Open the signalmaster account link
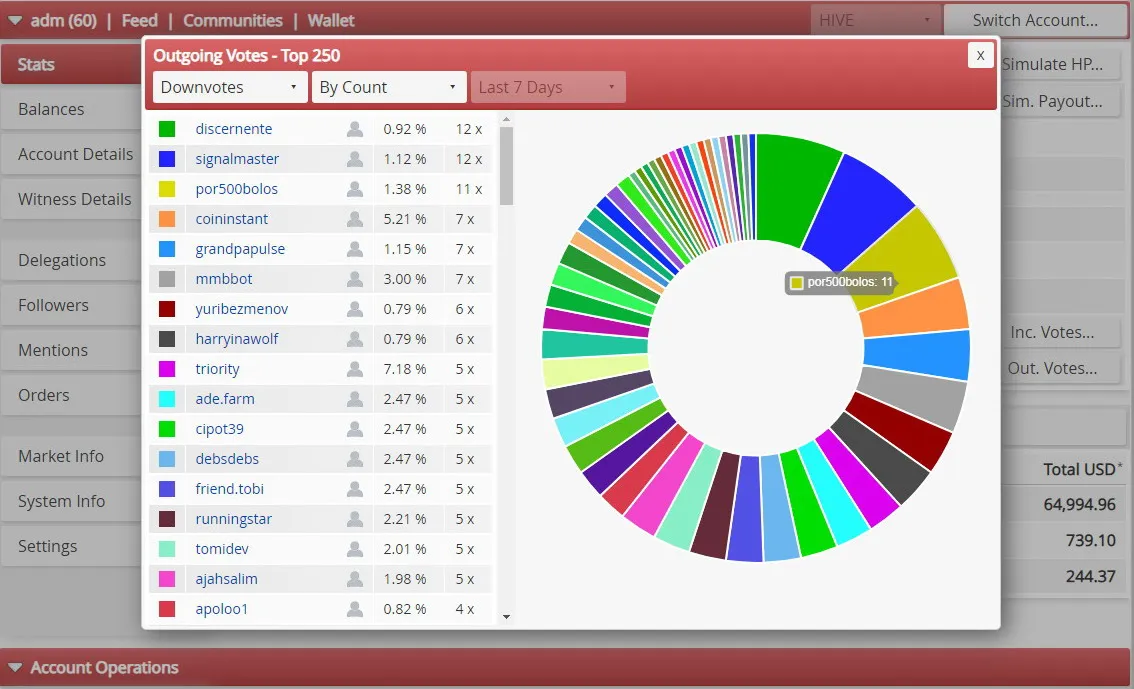 (x=236, y=158)
